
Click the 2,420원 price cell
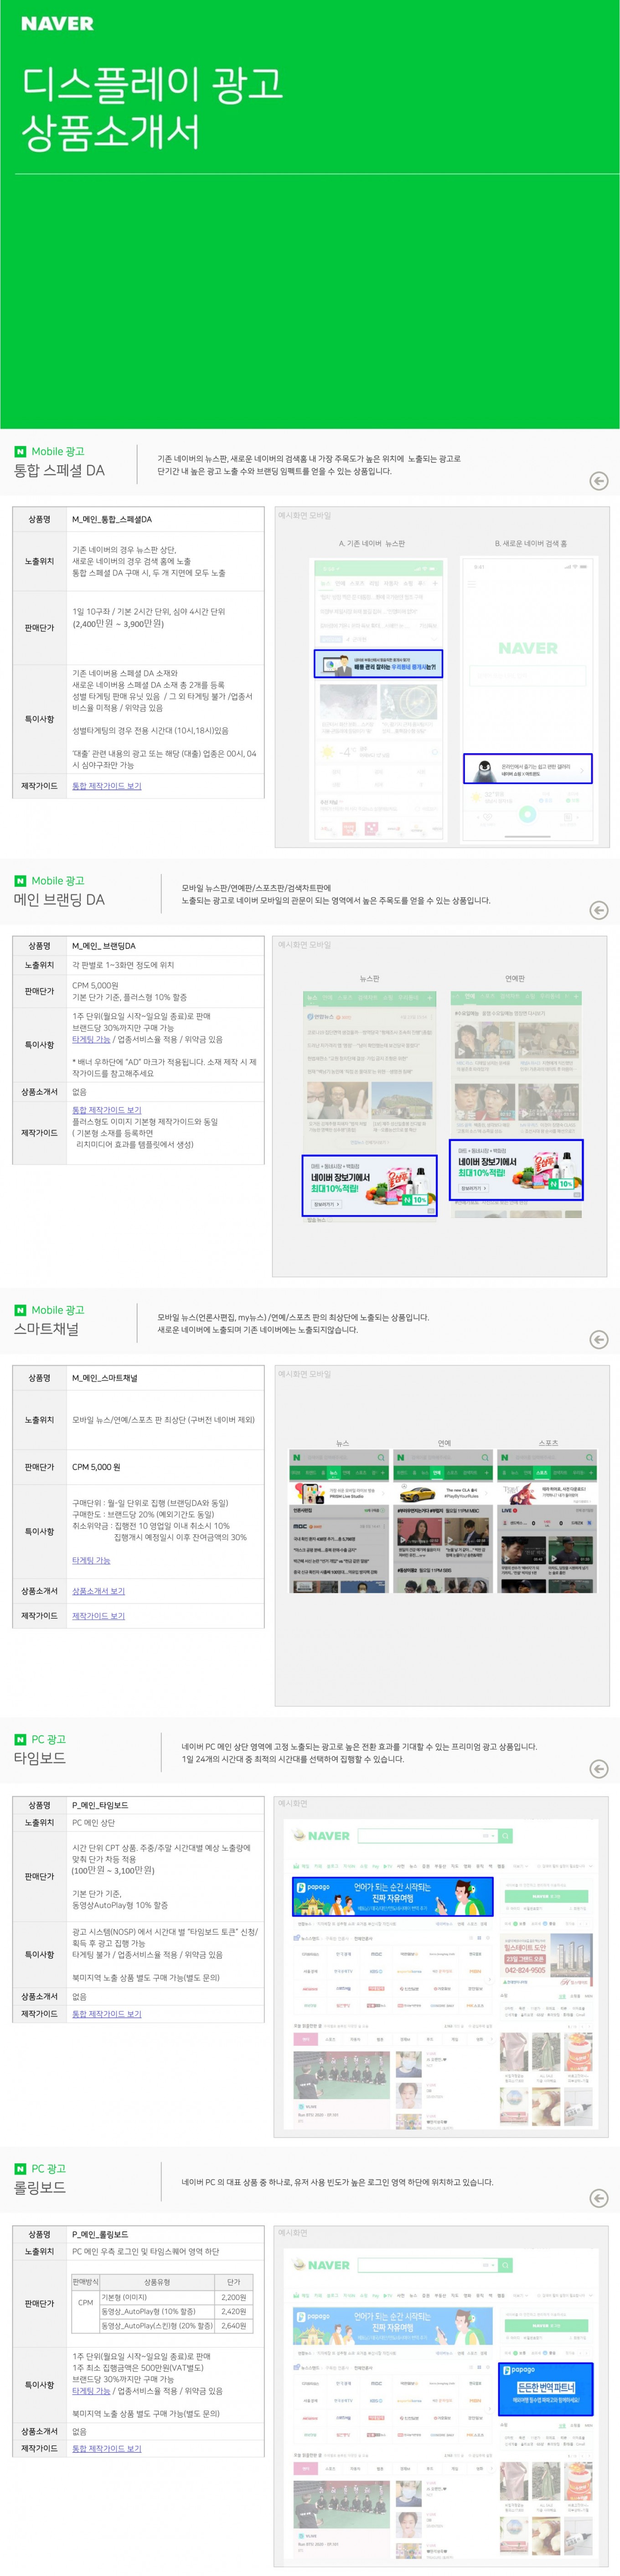pos(233,2311)
